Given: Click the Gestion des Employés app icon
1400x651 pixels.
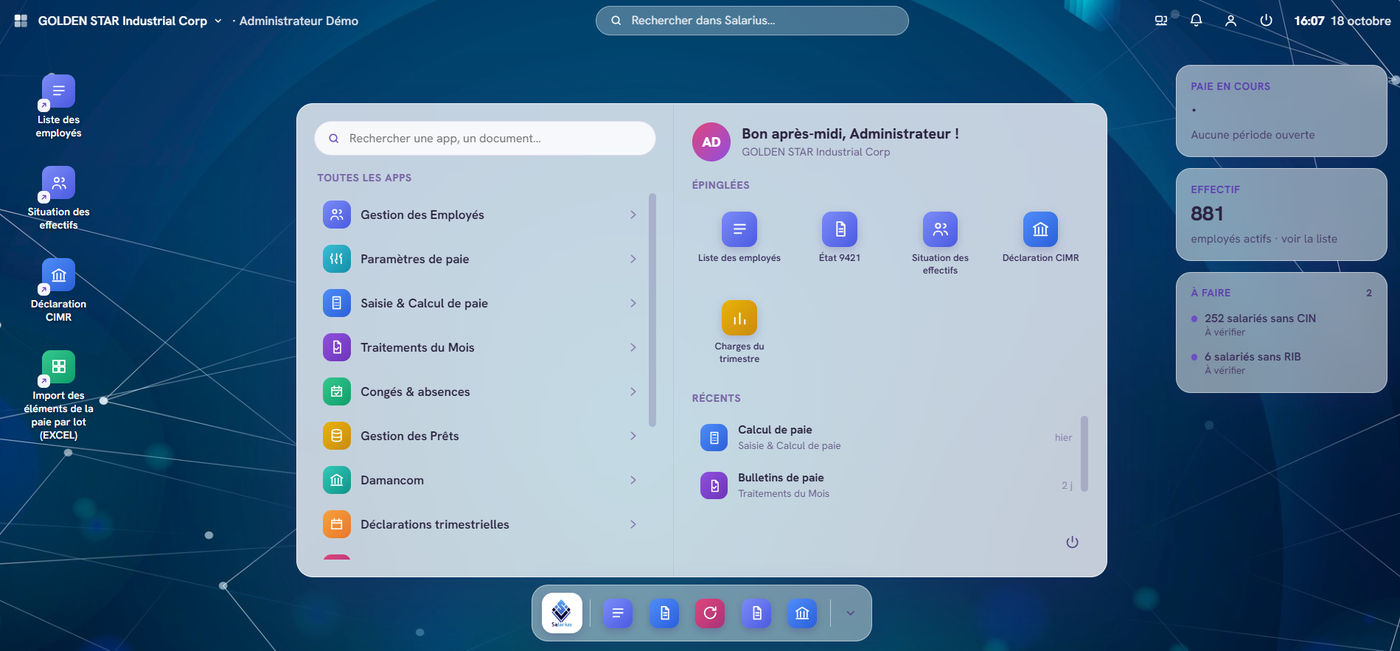Looking at the screenshot, I should (337, 215).
